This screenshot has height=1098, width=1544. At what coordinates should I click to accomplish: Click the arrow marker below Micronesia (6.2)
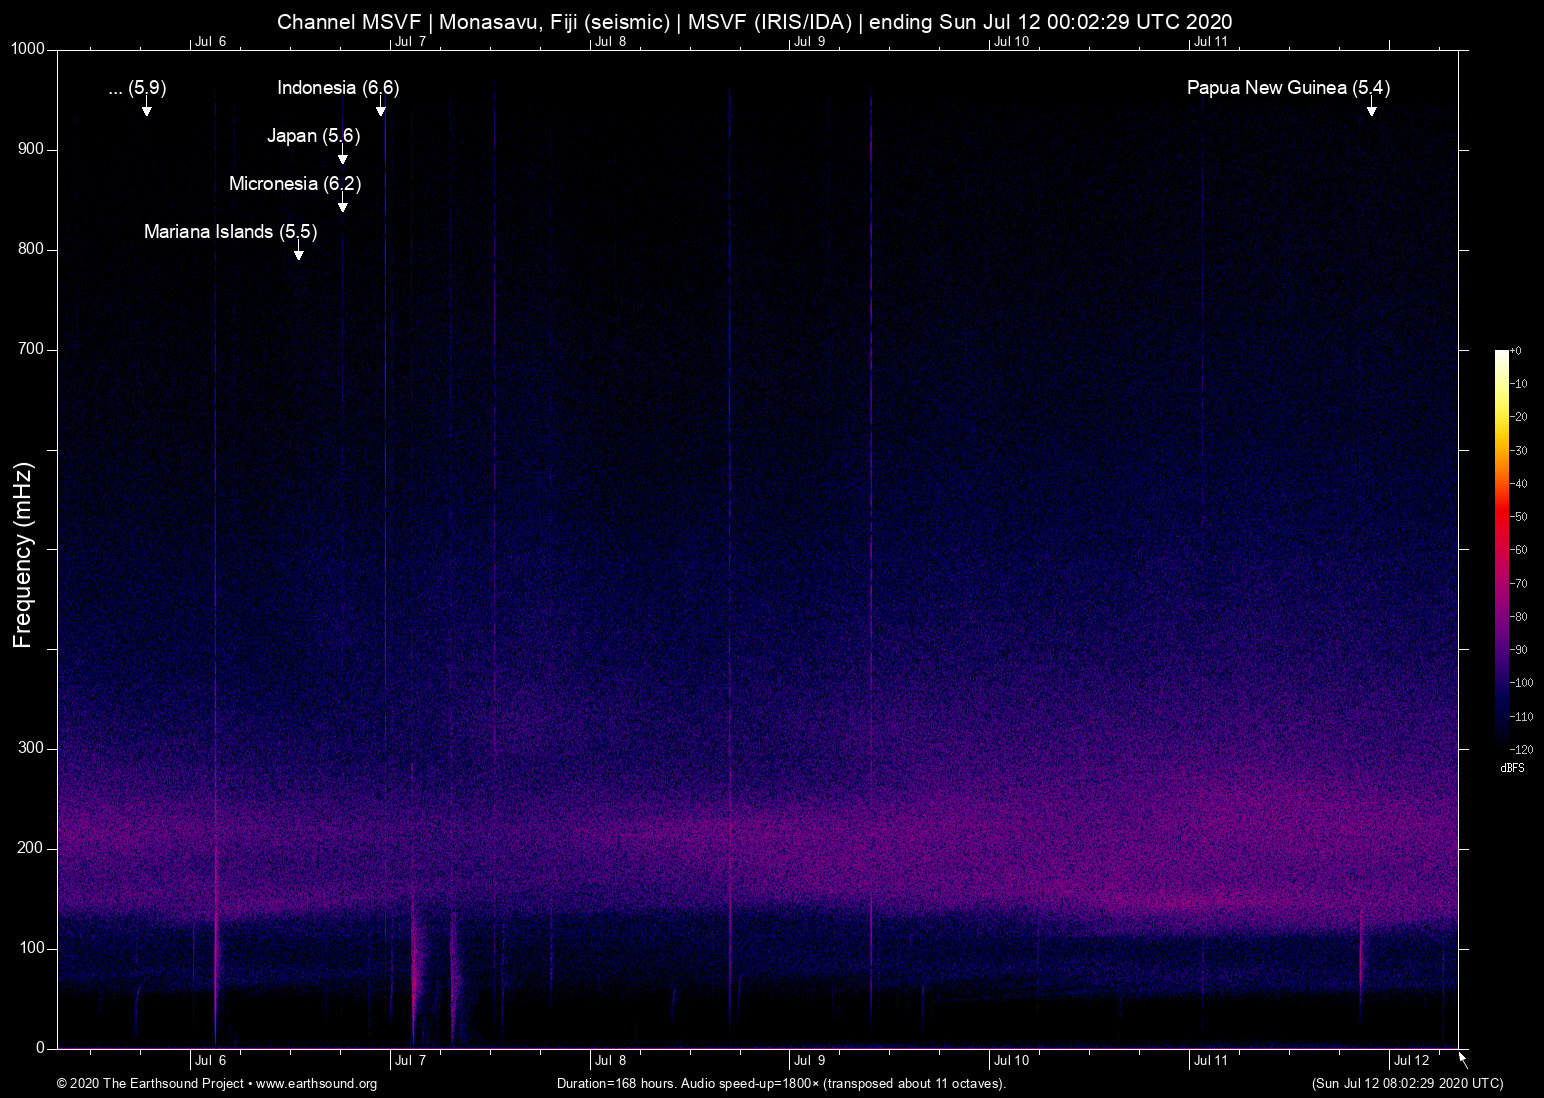[x=343, y=202]
